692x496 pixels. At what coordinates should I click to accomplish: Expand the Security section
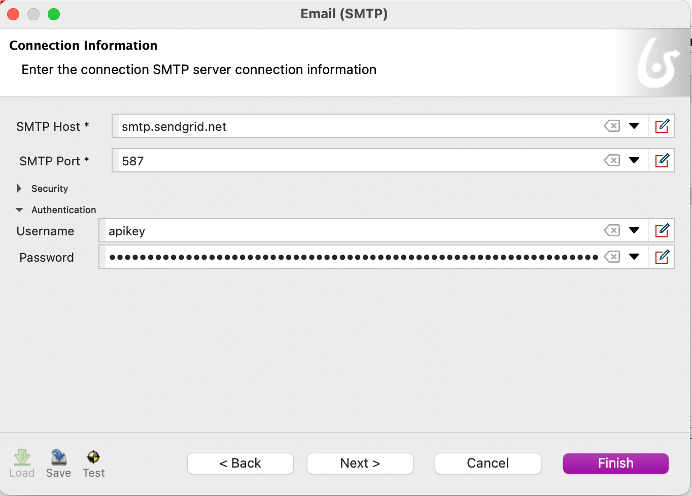tap(20, 188)
